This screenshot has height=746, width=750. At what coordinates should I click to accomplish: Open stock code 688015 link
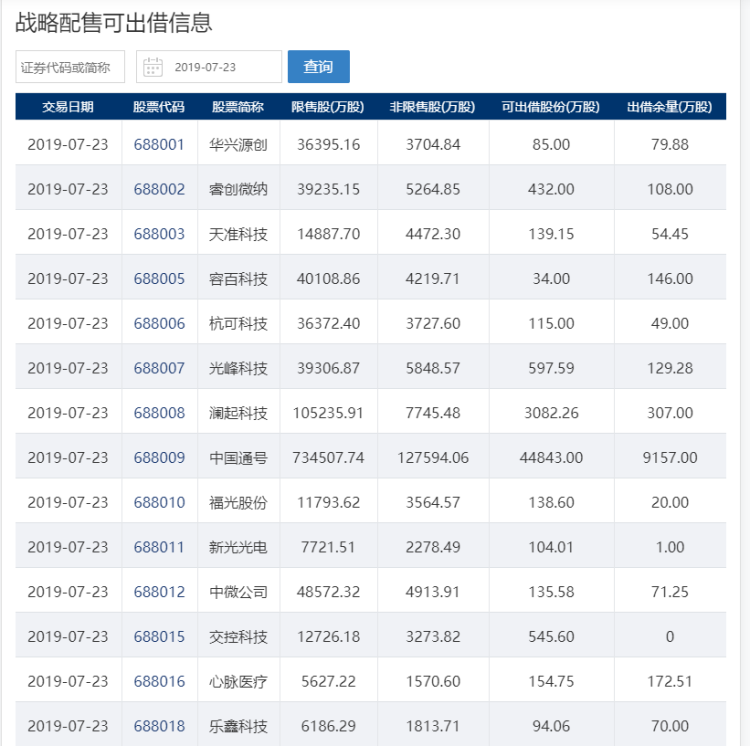coord(159,637)
